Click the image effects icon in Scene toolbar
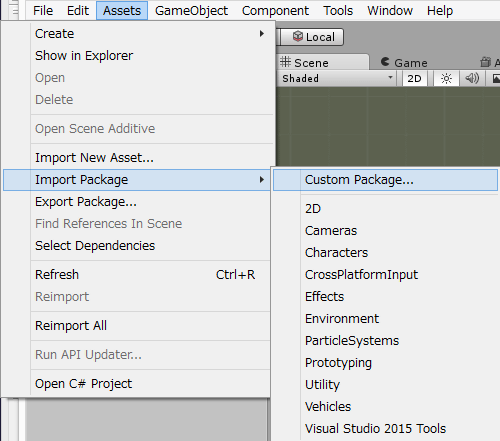This screenshot has width=500, height=441. coord(496,79)
